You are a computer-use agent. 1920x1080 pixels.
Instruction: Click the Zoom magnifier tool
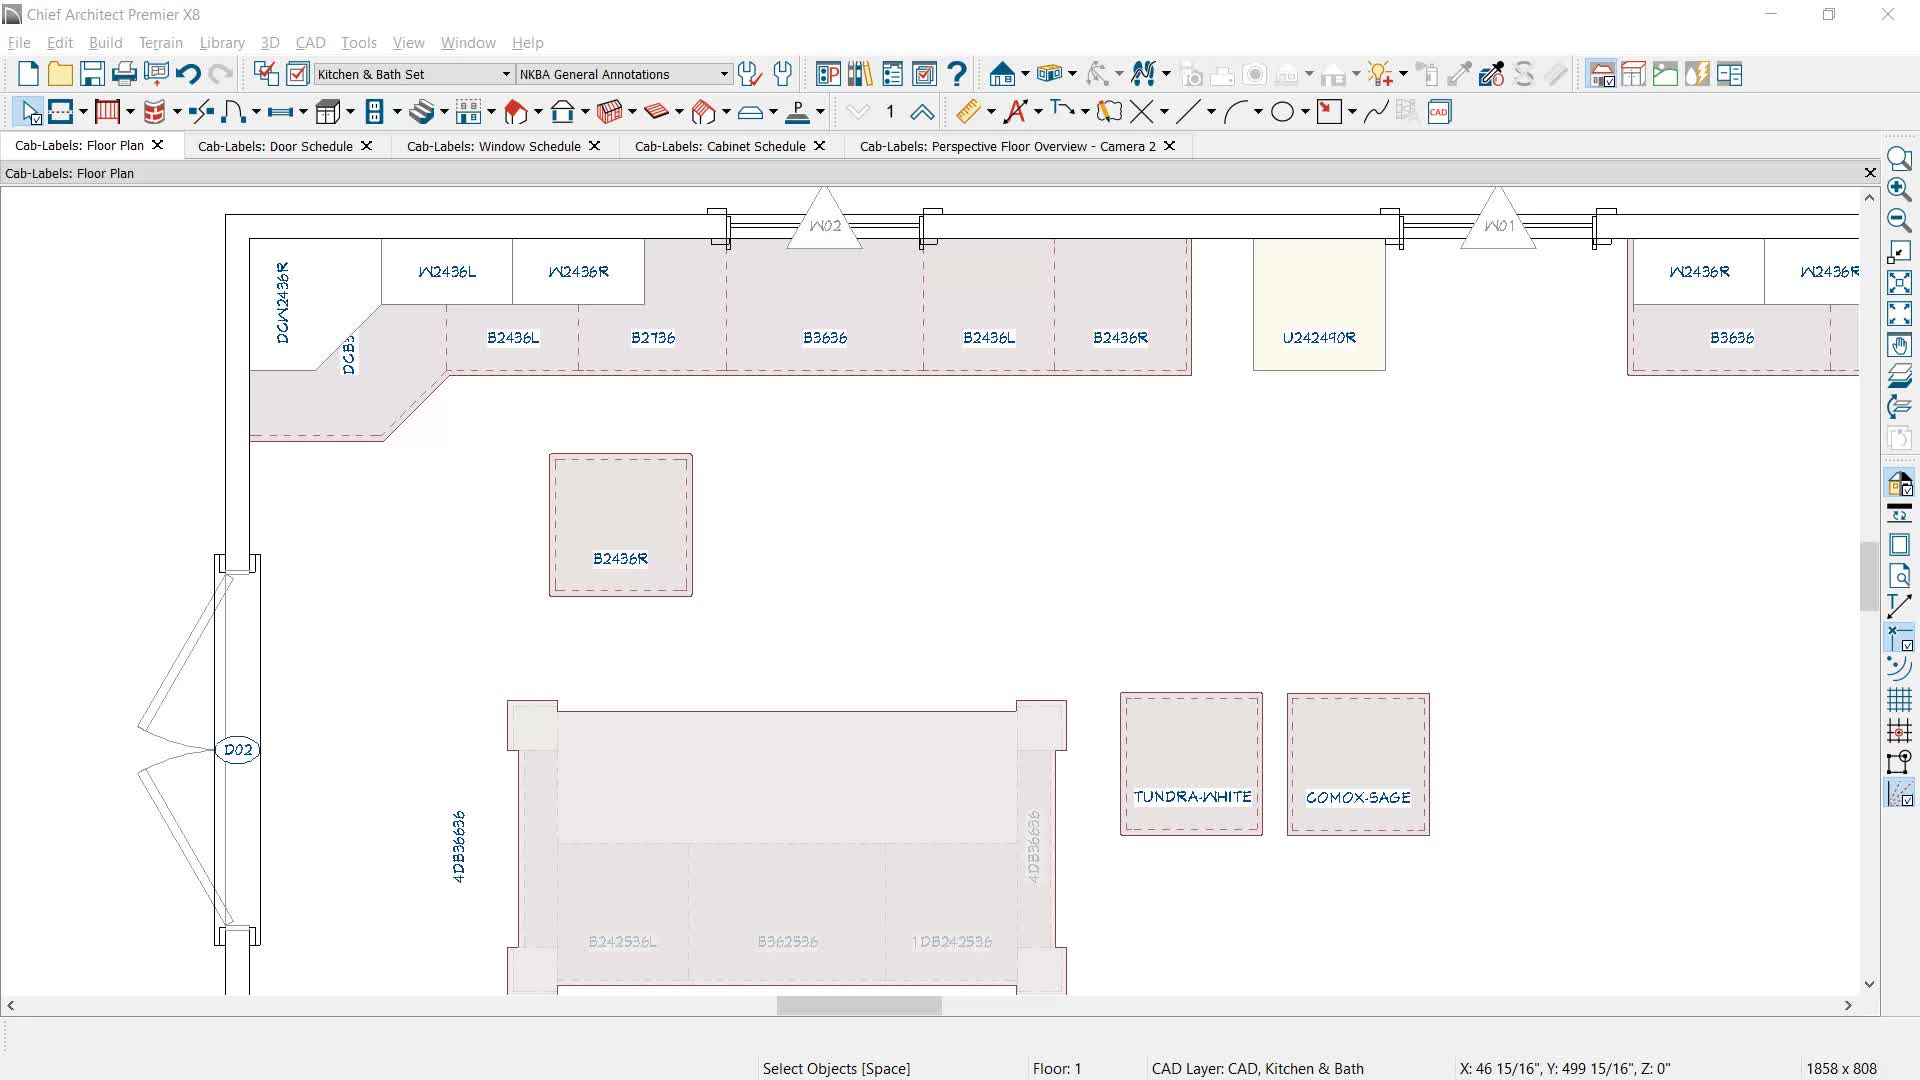1899,158
